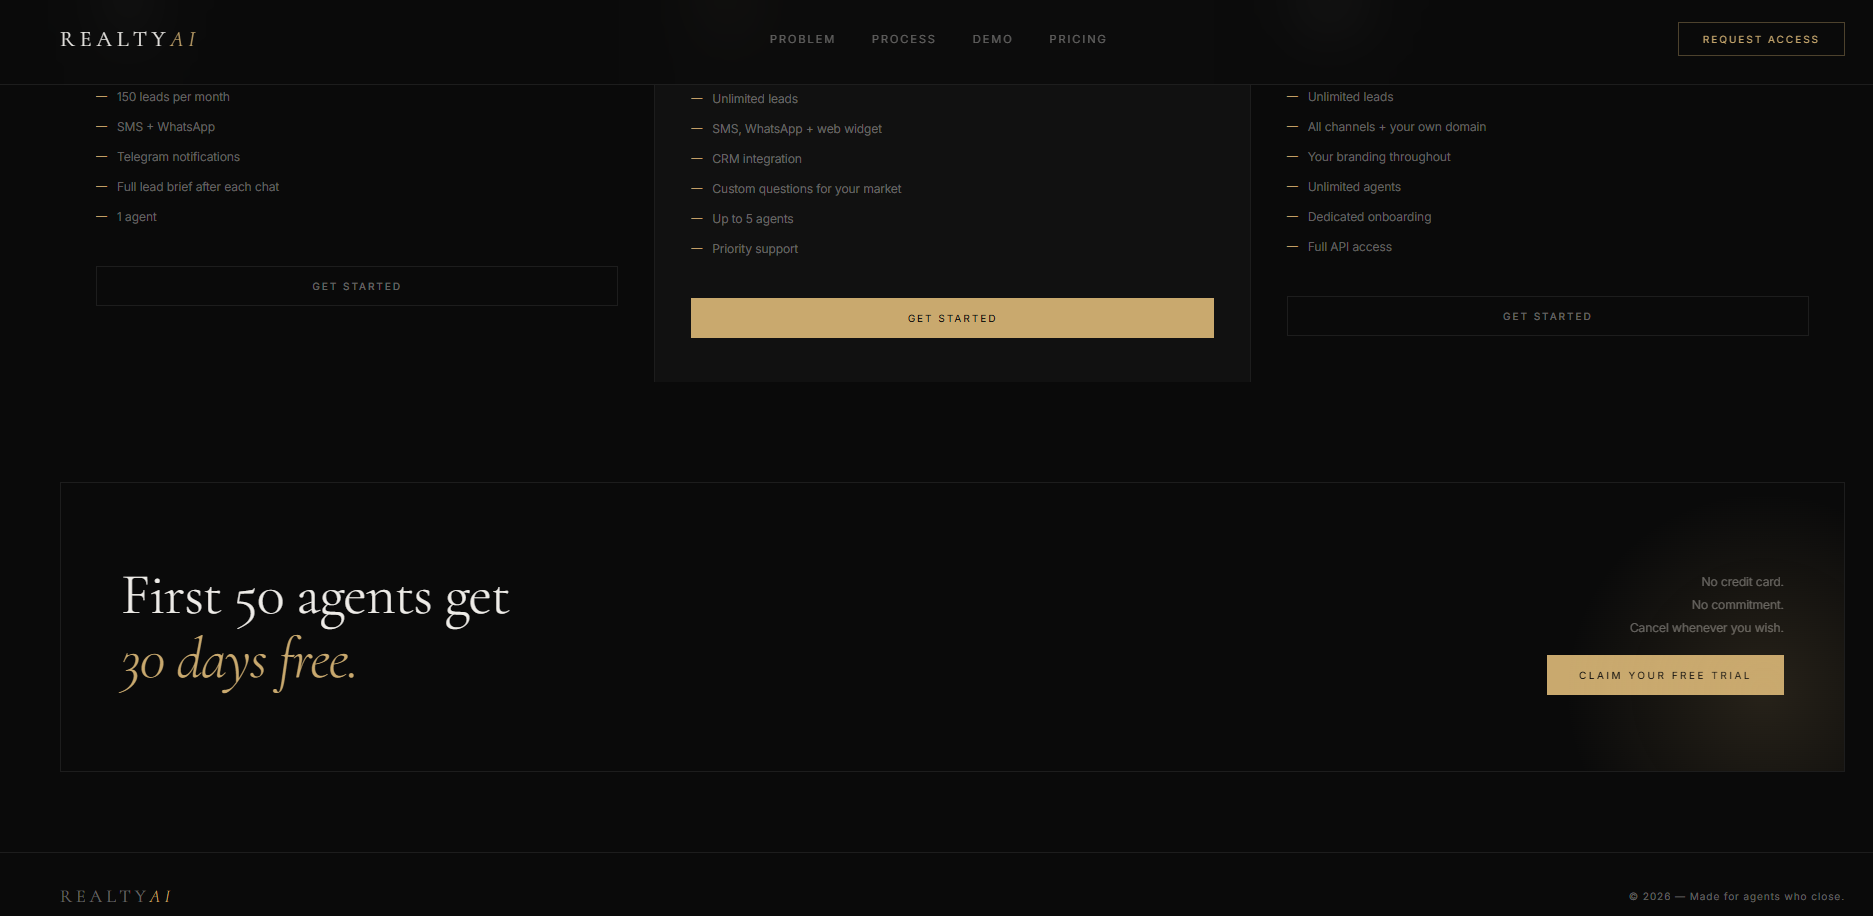Click 'Cancel whenever you wish.' text
This screenshot has width=1873, height=916.
[1706, 628]
